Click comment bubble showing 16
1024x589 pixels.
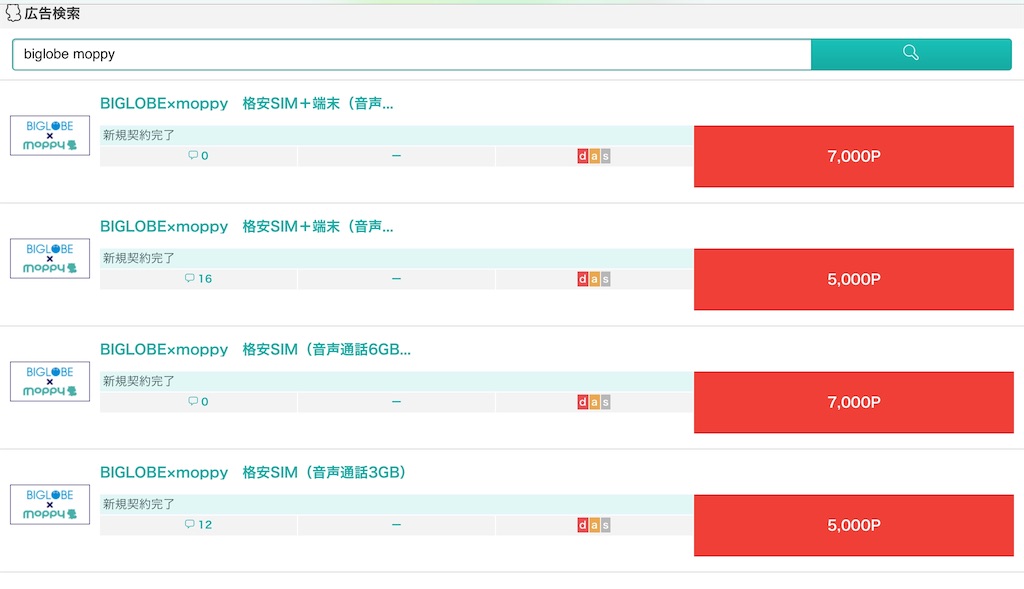(x=198, y=279)
